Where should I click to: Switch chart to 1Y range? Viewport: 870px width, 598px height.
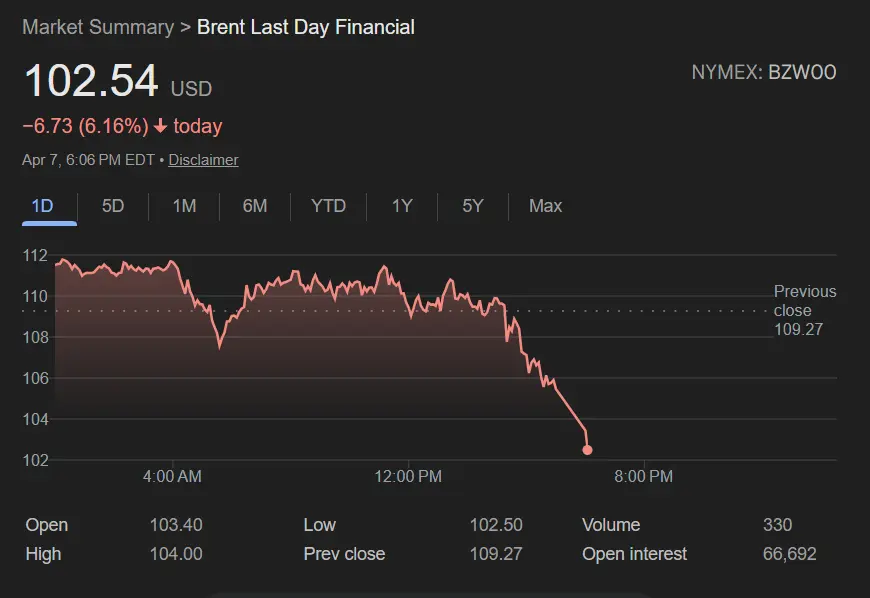coord(402,206)
